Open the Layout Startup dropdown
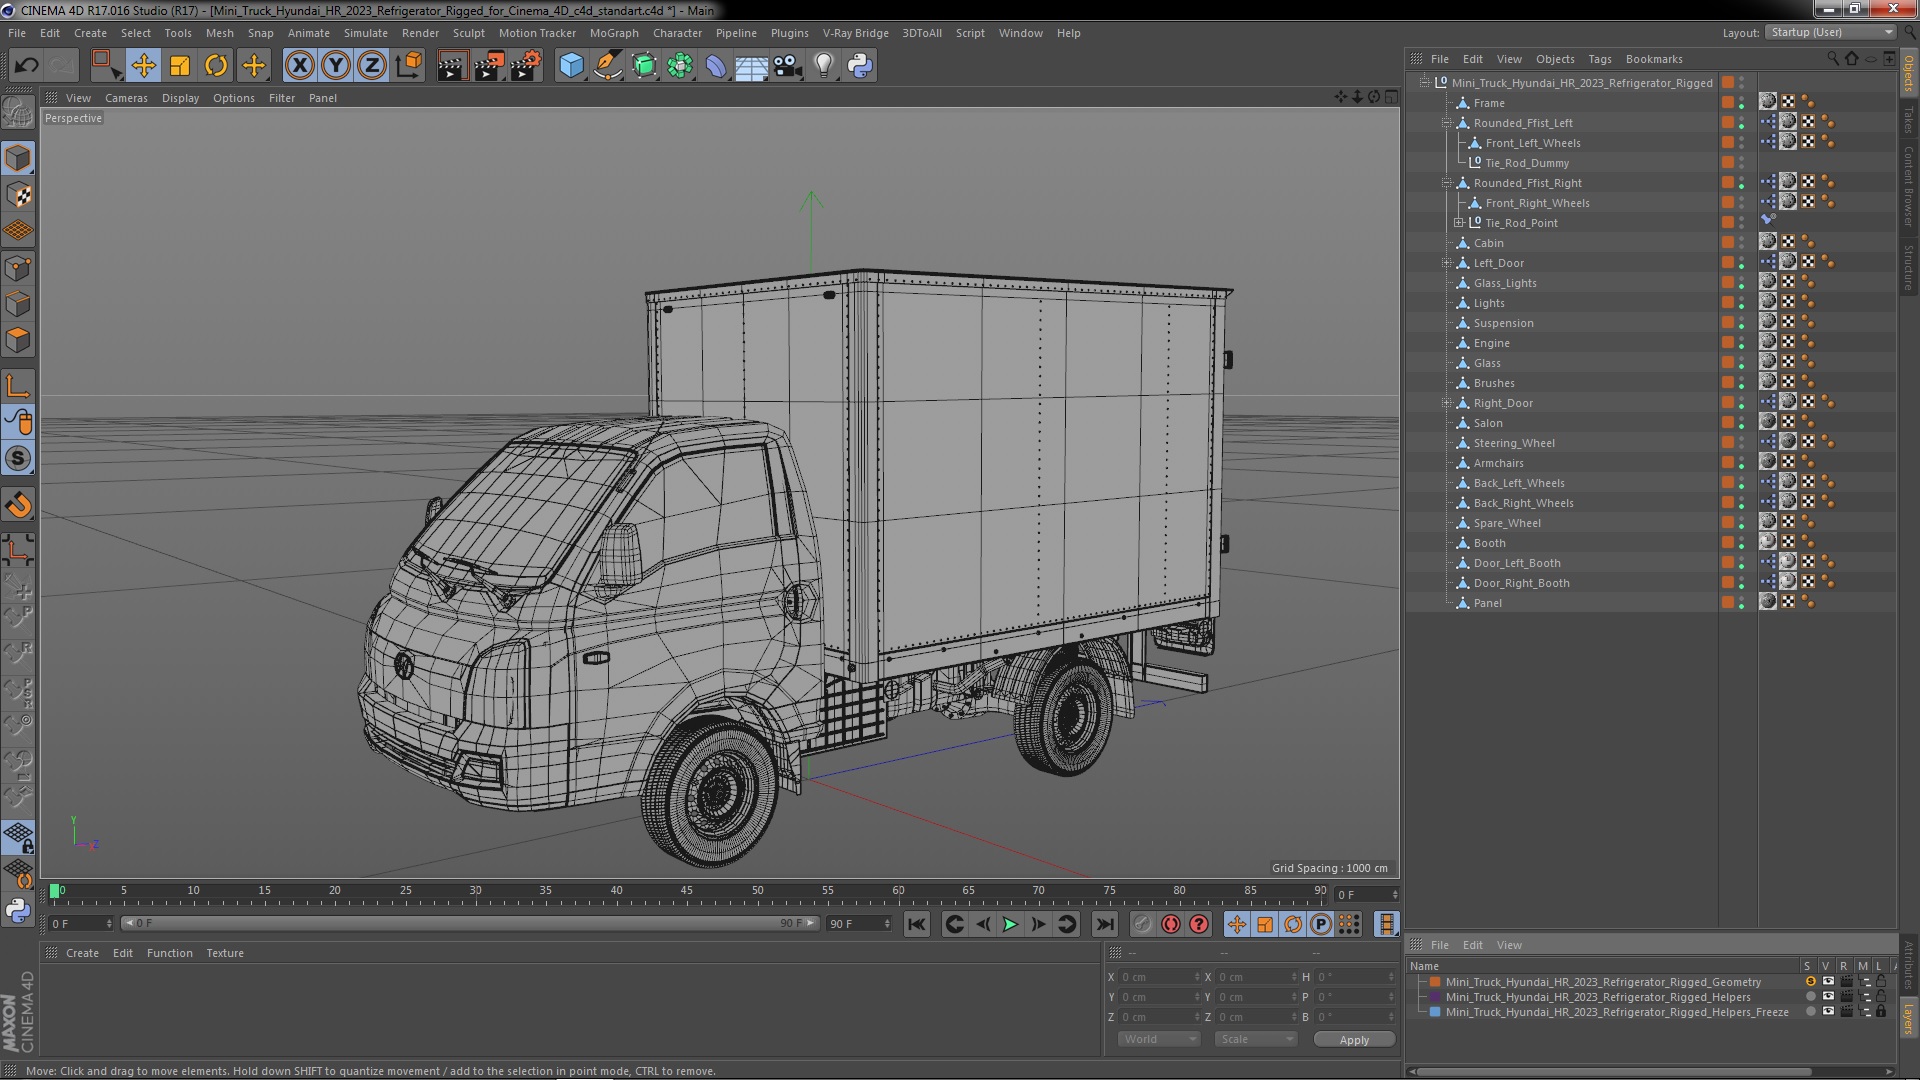The height and width of the screenshot is (1080, 1920). [x=1830, y=33]
